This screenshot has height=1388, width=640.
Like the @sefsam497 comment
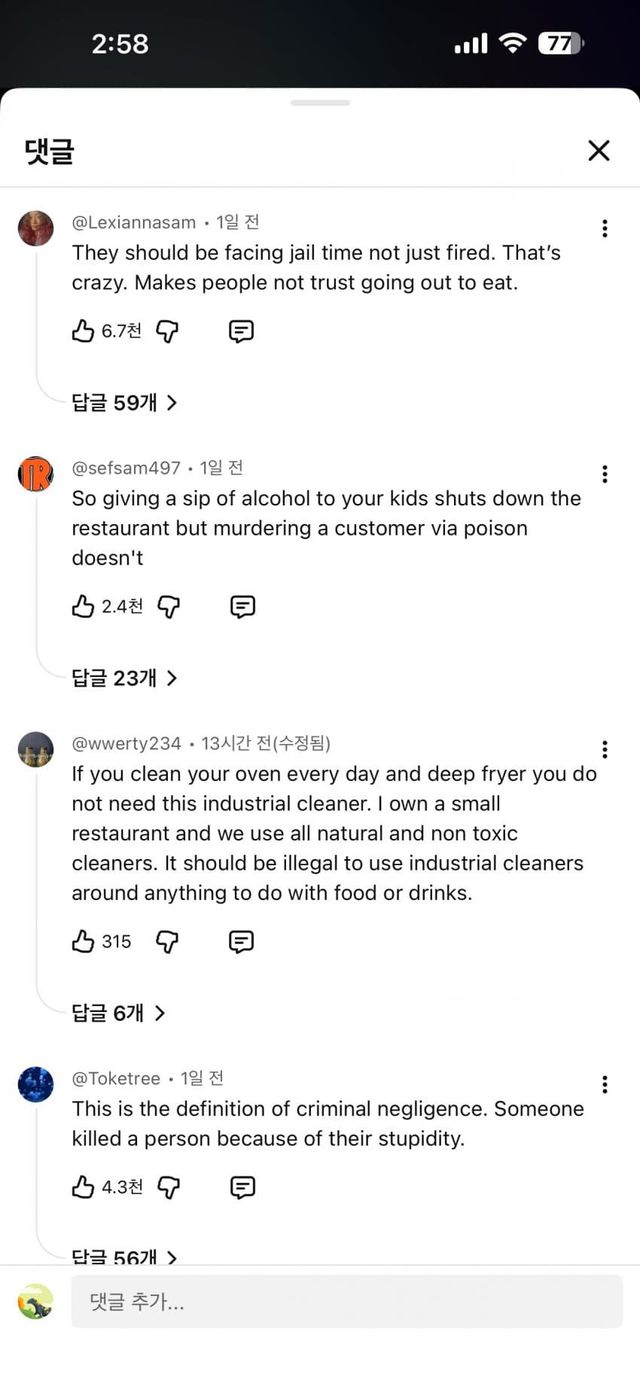[83, 607]
